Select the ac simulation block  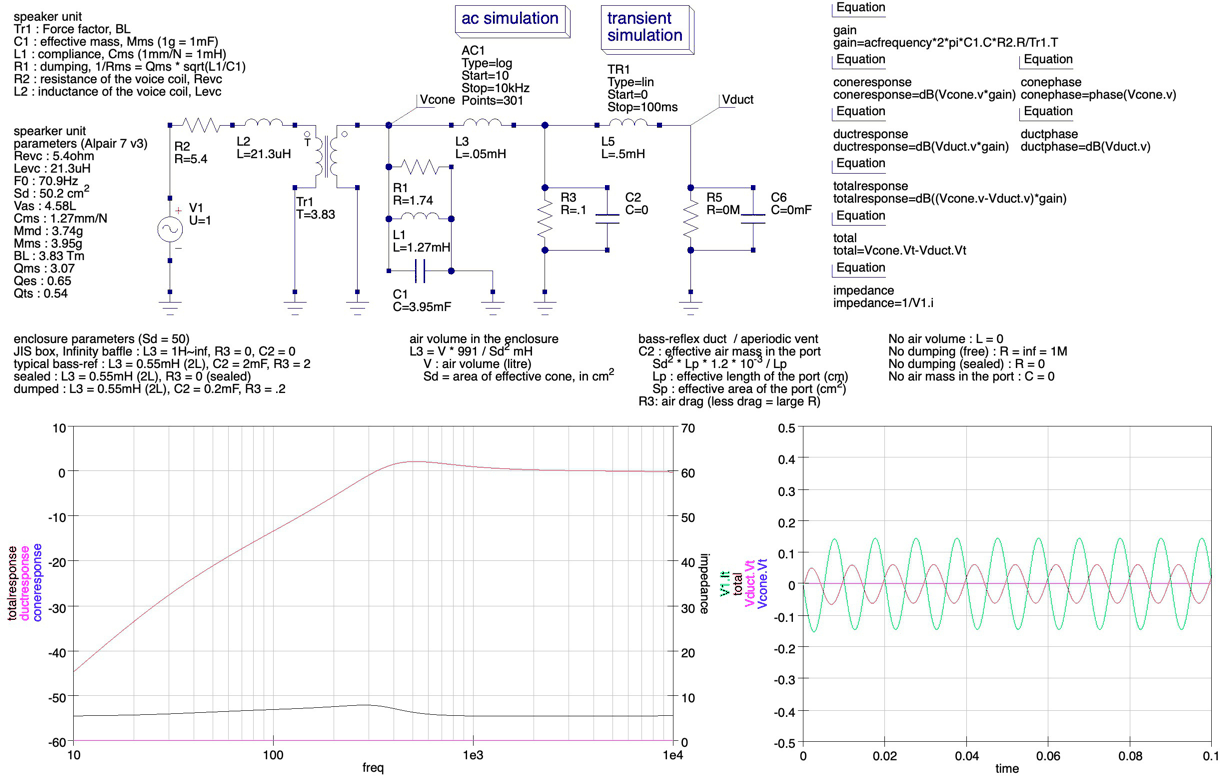(511, 20)
